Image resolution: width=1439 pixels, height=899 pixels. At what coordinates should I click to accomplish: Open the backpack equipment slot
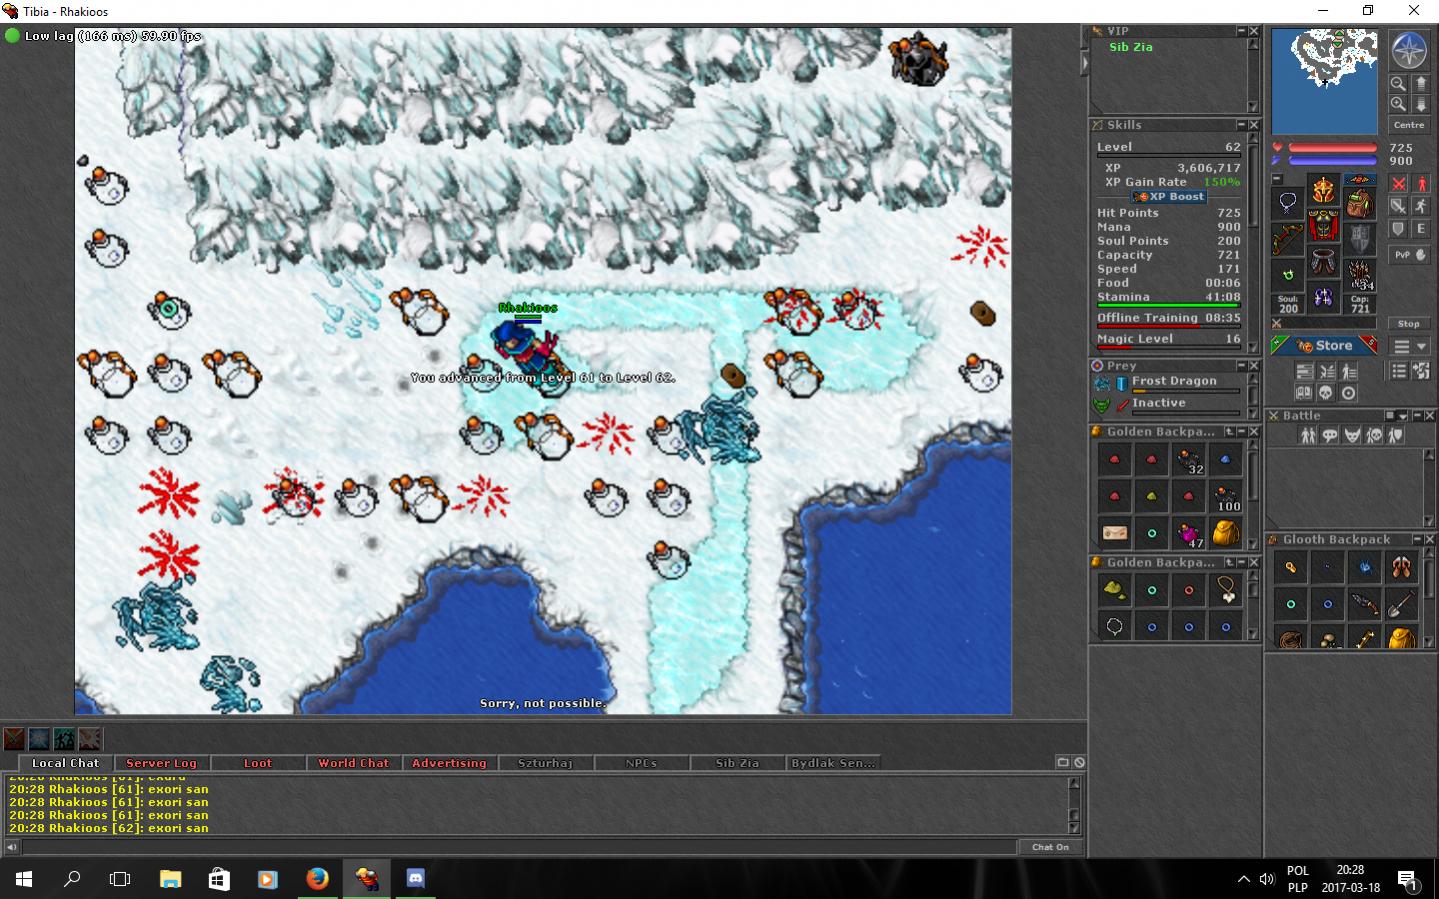(x=1359, y=203)
